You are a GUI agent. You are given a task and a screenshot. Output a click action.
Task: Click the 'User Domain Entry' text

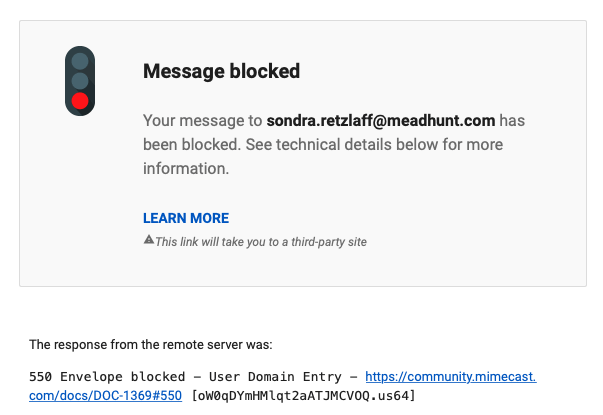pyautogui.click(x=275, y=377)
